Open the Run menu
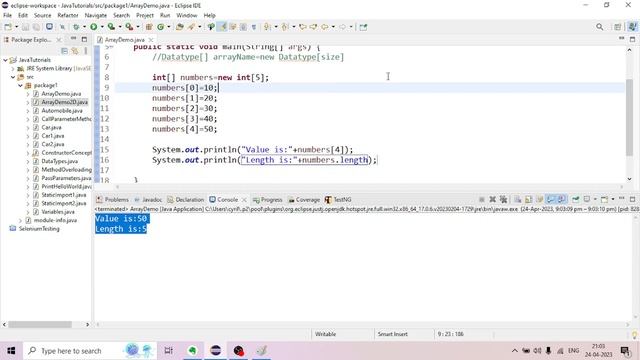The image size is (640, 360). click(x=165, y=15)
